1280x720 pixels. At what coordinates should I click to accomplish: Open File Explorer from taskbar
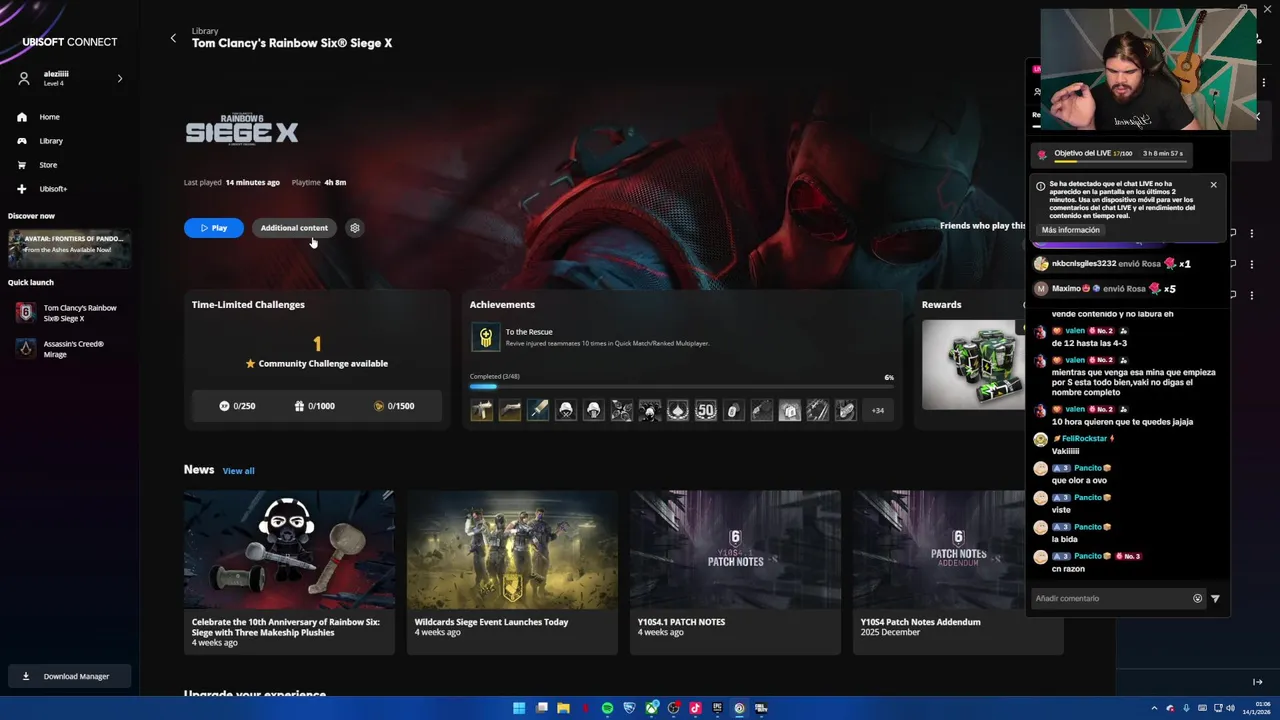pos(563,708)
